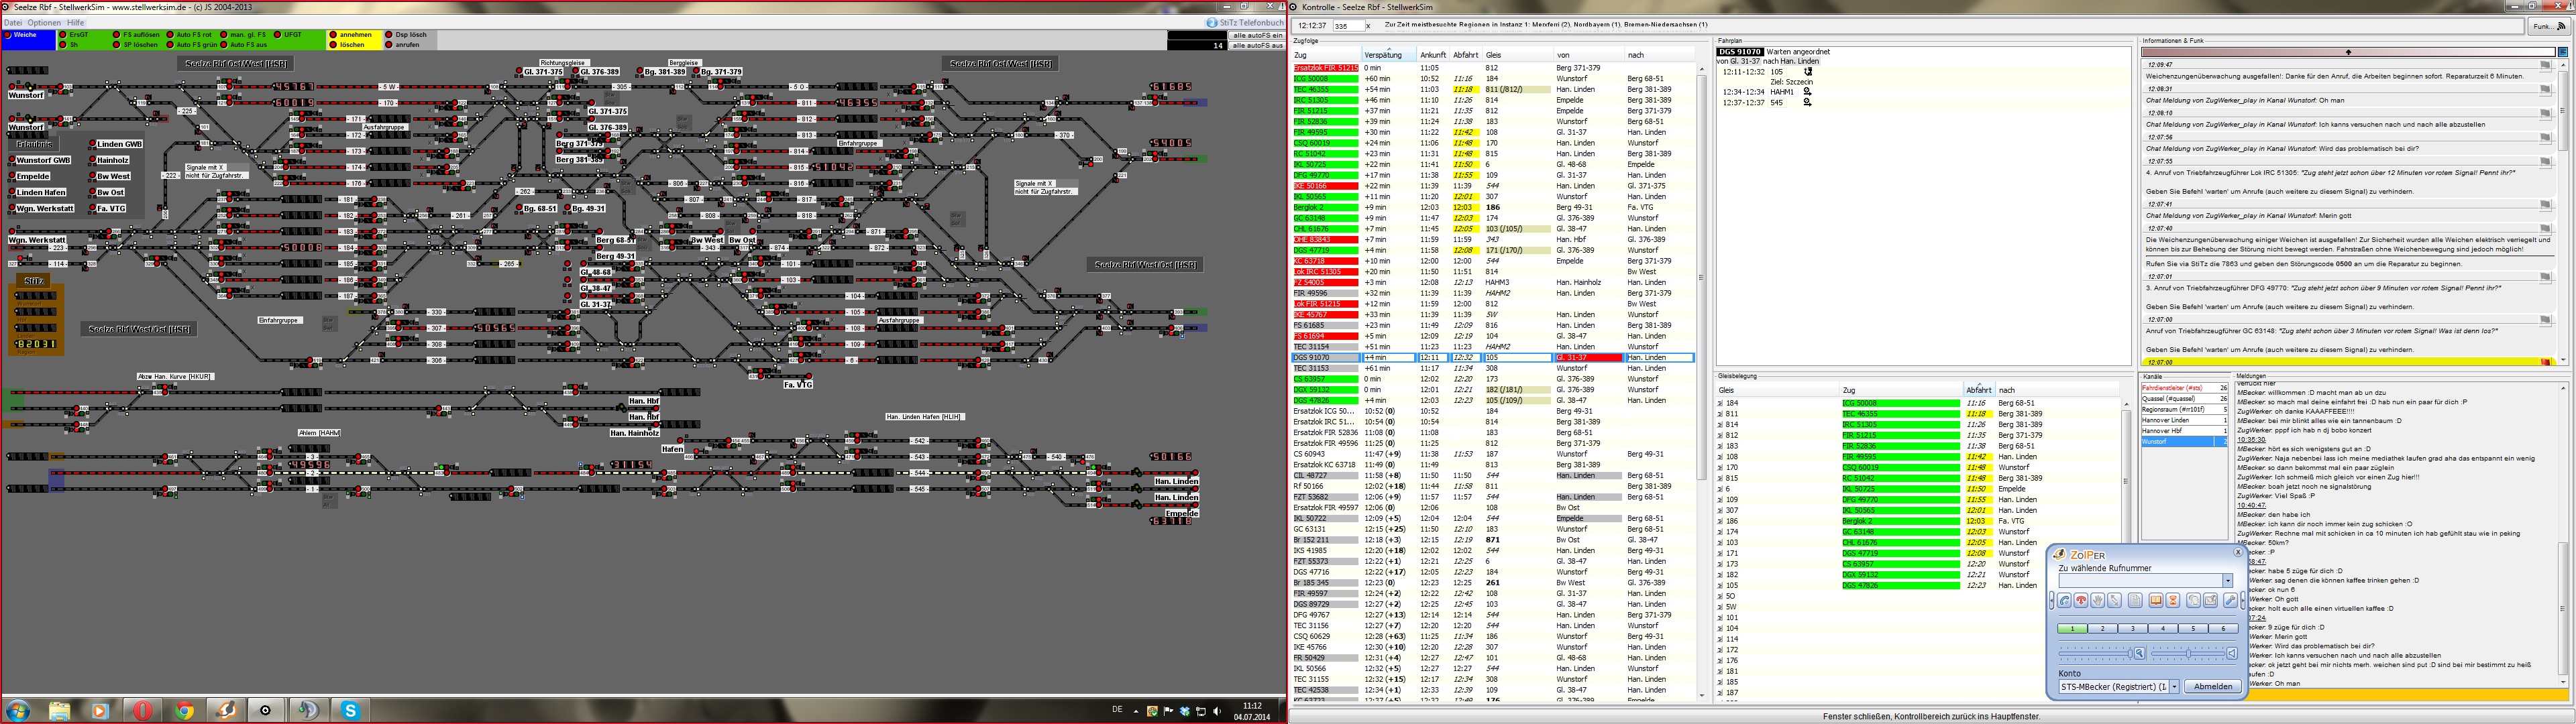Open Skype from the taskbar
Viewport: 2576px width, 724px height.
click(350, 710)
